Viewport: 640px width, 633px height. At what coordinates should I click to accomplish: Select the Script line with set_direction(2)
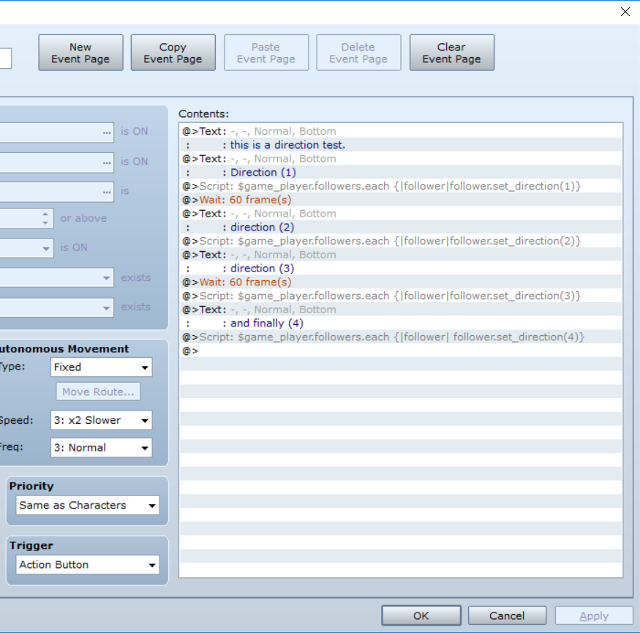pyautogui.click(x=401, y=241)
